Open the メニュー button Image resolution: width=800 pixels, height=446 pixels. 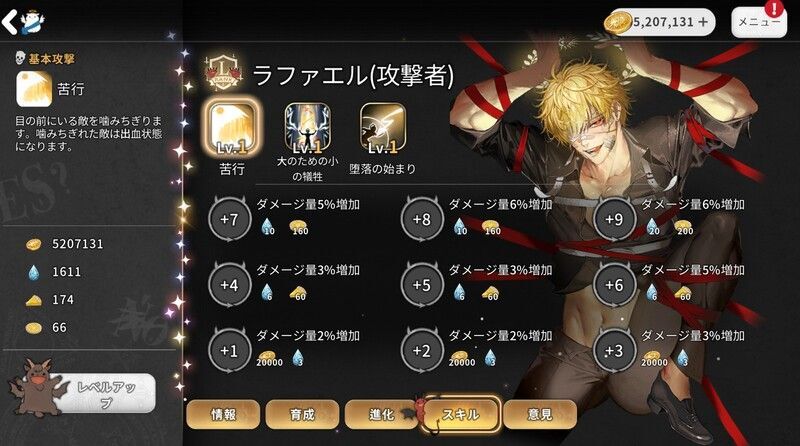click(759, 22)
